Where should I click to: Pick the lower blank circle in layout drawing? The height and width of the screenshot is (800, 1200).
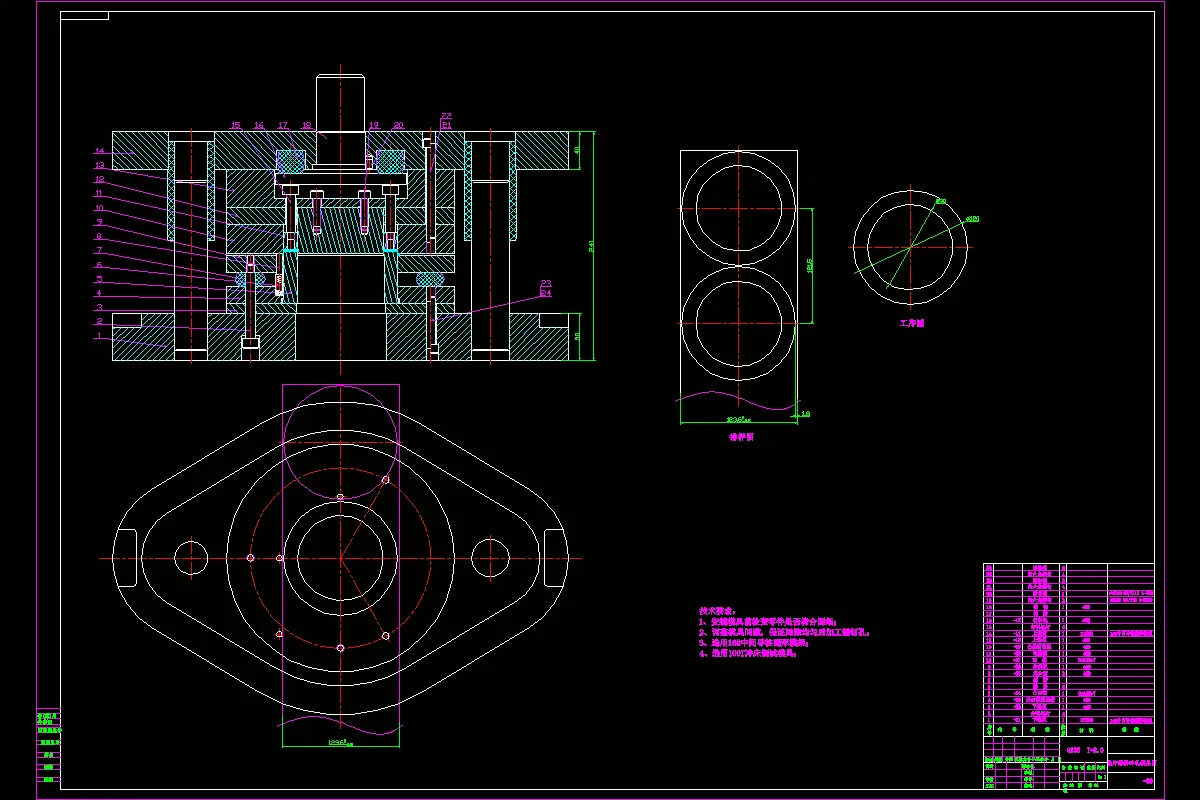click(x=739, y=325)
